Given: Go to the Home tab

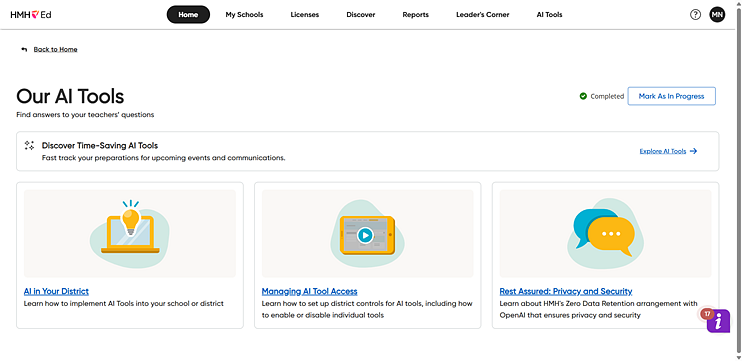Looking at the screenshot, I should 188,15.
